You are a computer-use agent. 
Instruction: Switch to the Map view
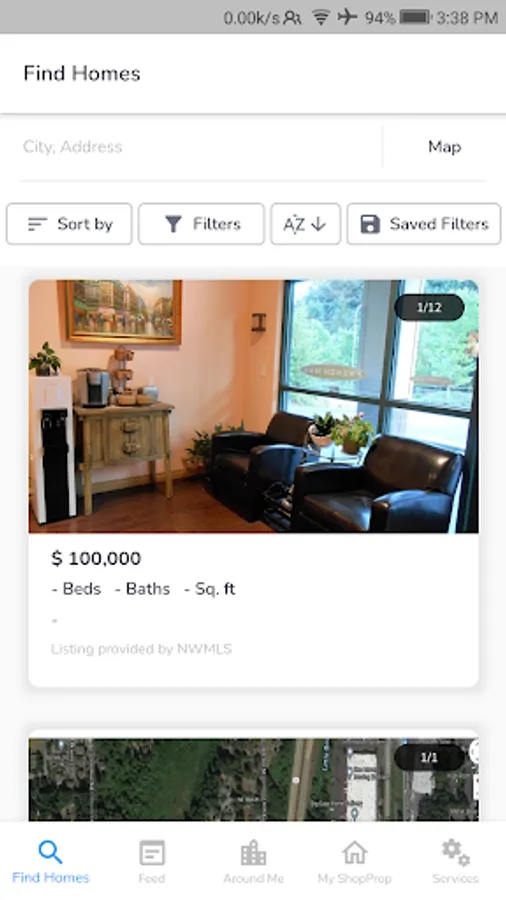(x=445, y=147)
